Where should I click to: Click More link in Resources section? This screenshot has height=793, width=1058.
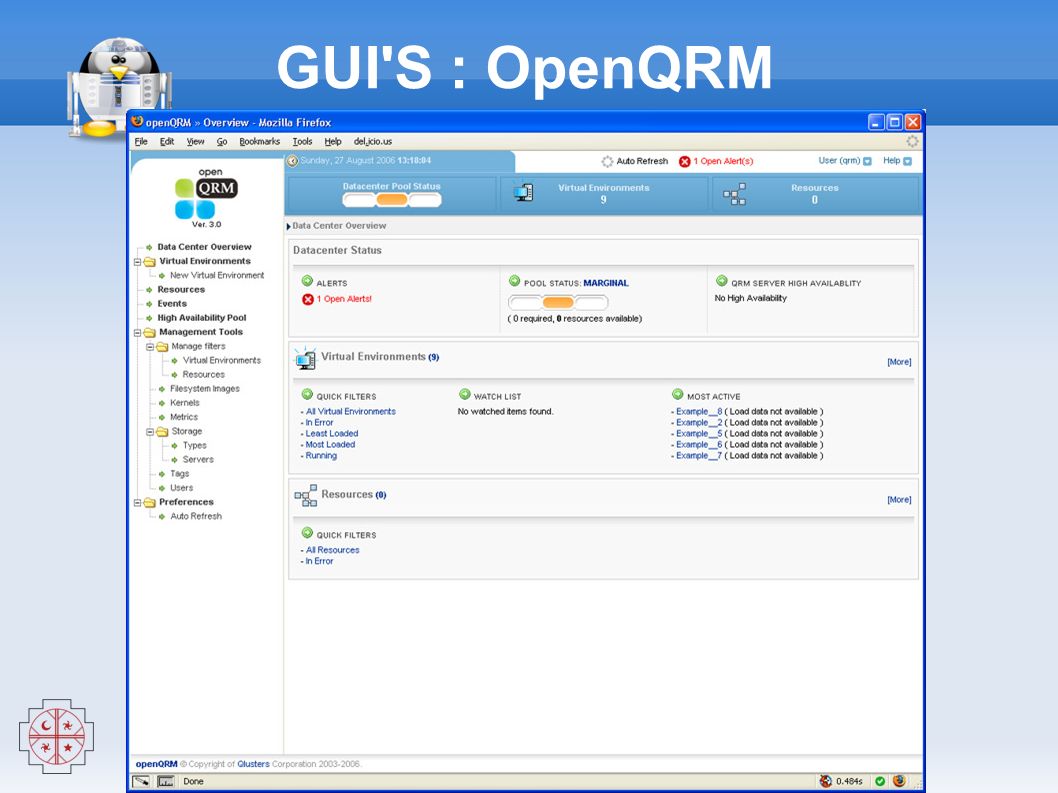pyautogui.click(x=899, y=499)
